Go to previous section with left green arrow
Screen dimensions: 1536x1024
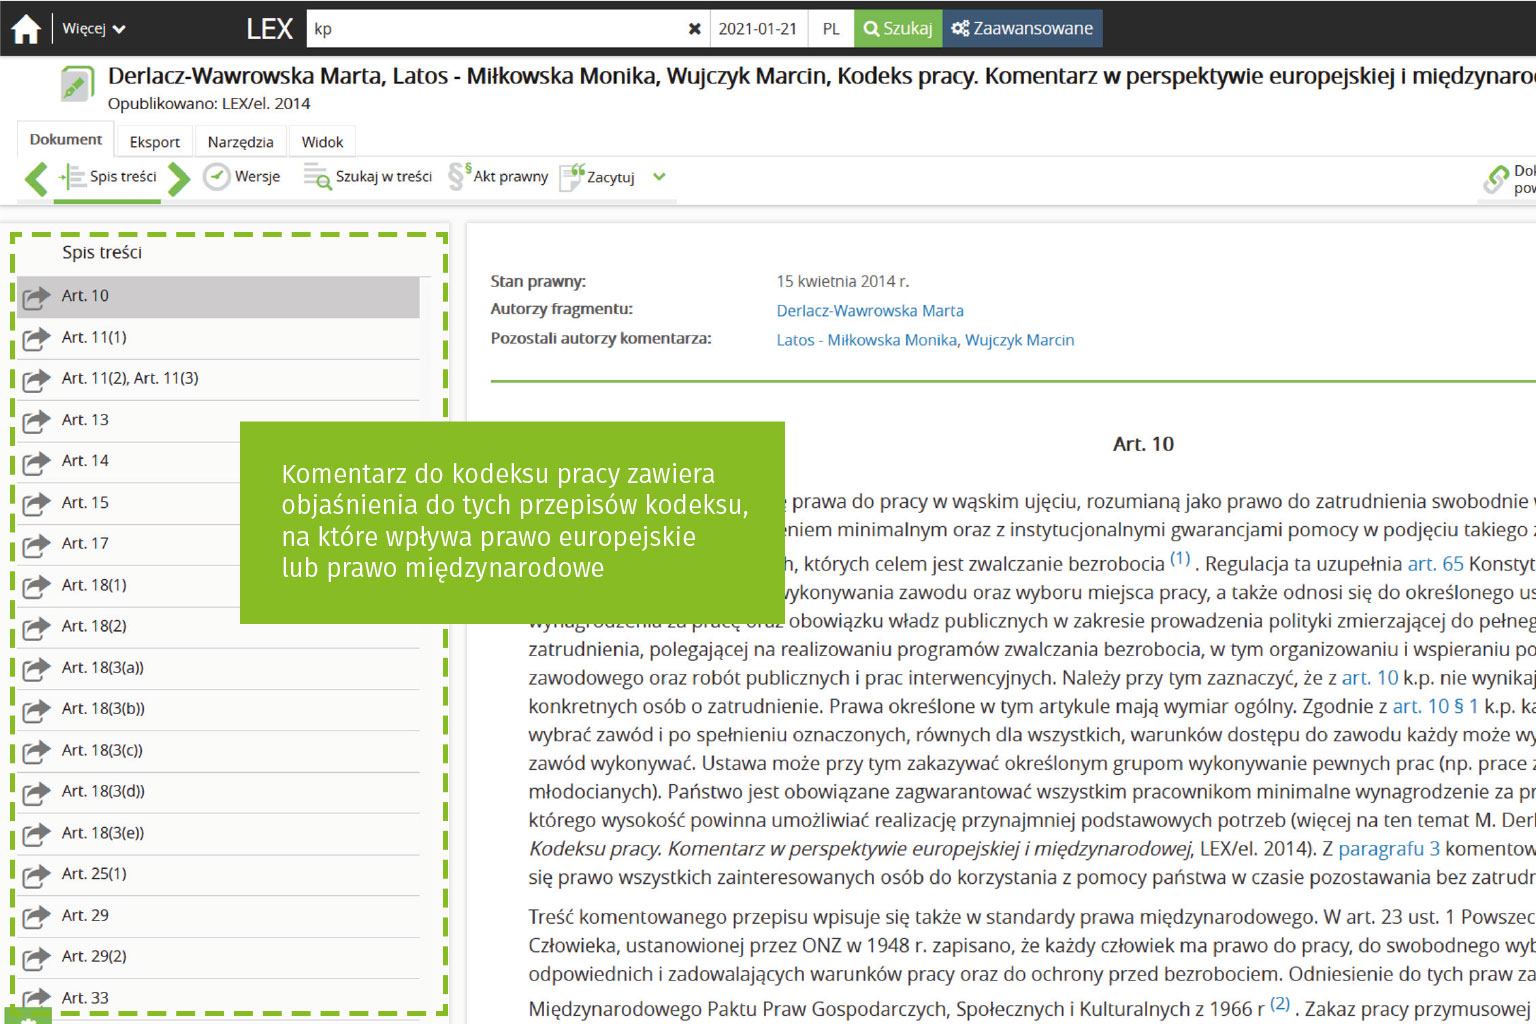pyautogui.click(x=37, y=178)
